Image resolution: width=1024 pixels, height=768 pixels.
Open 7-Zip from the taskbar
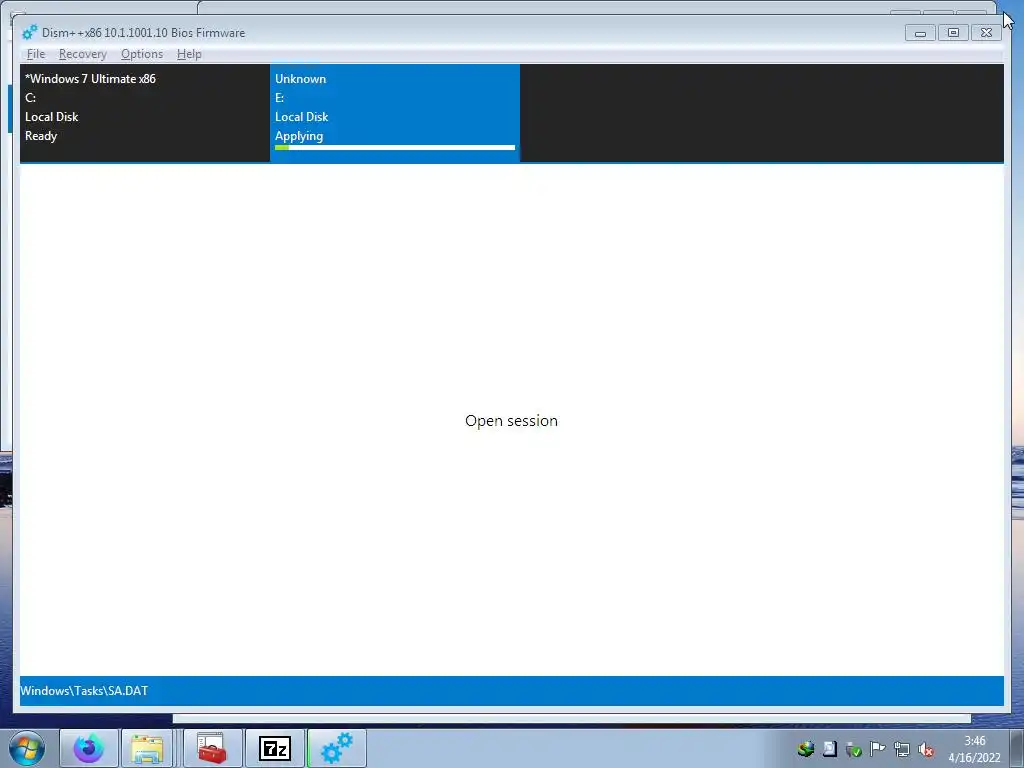tap(275, 748)
